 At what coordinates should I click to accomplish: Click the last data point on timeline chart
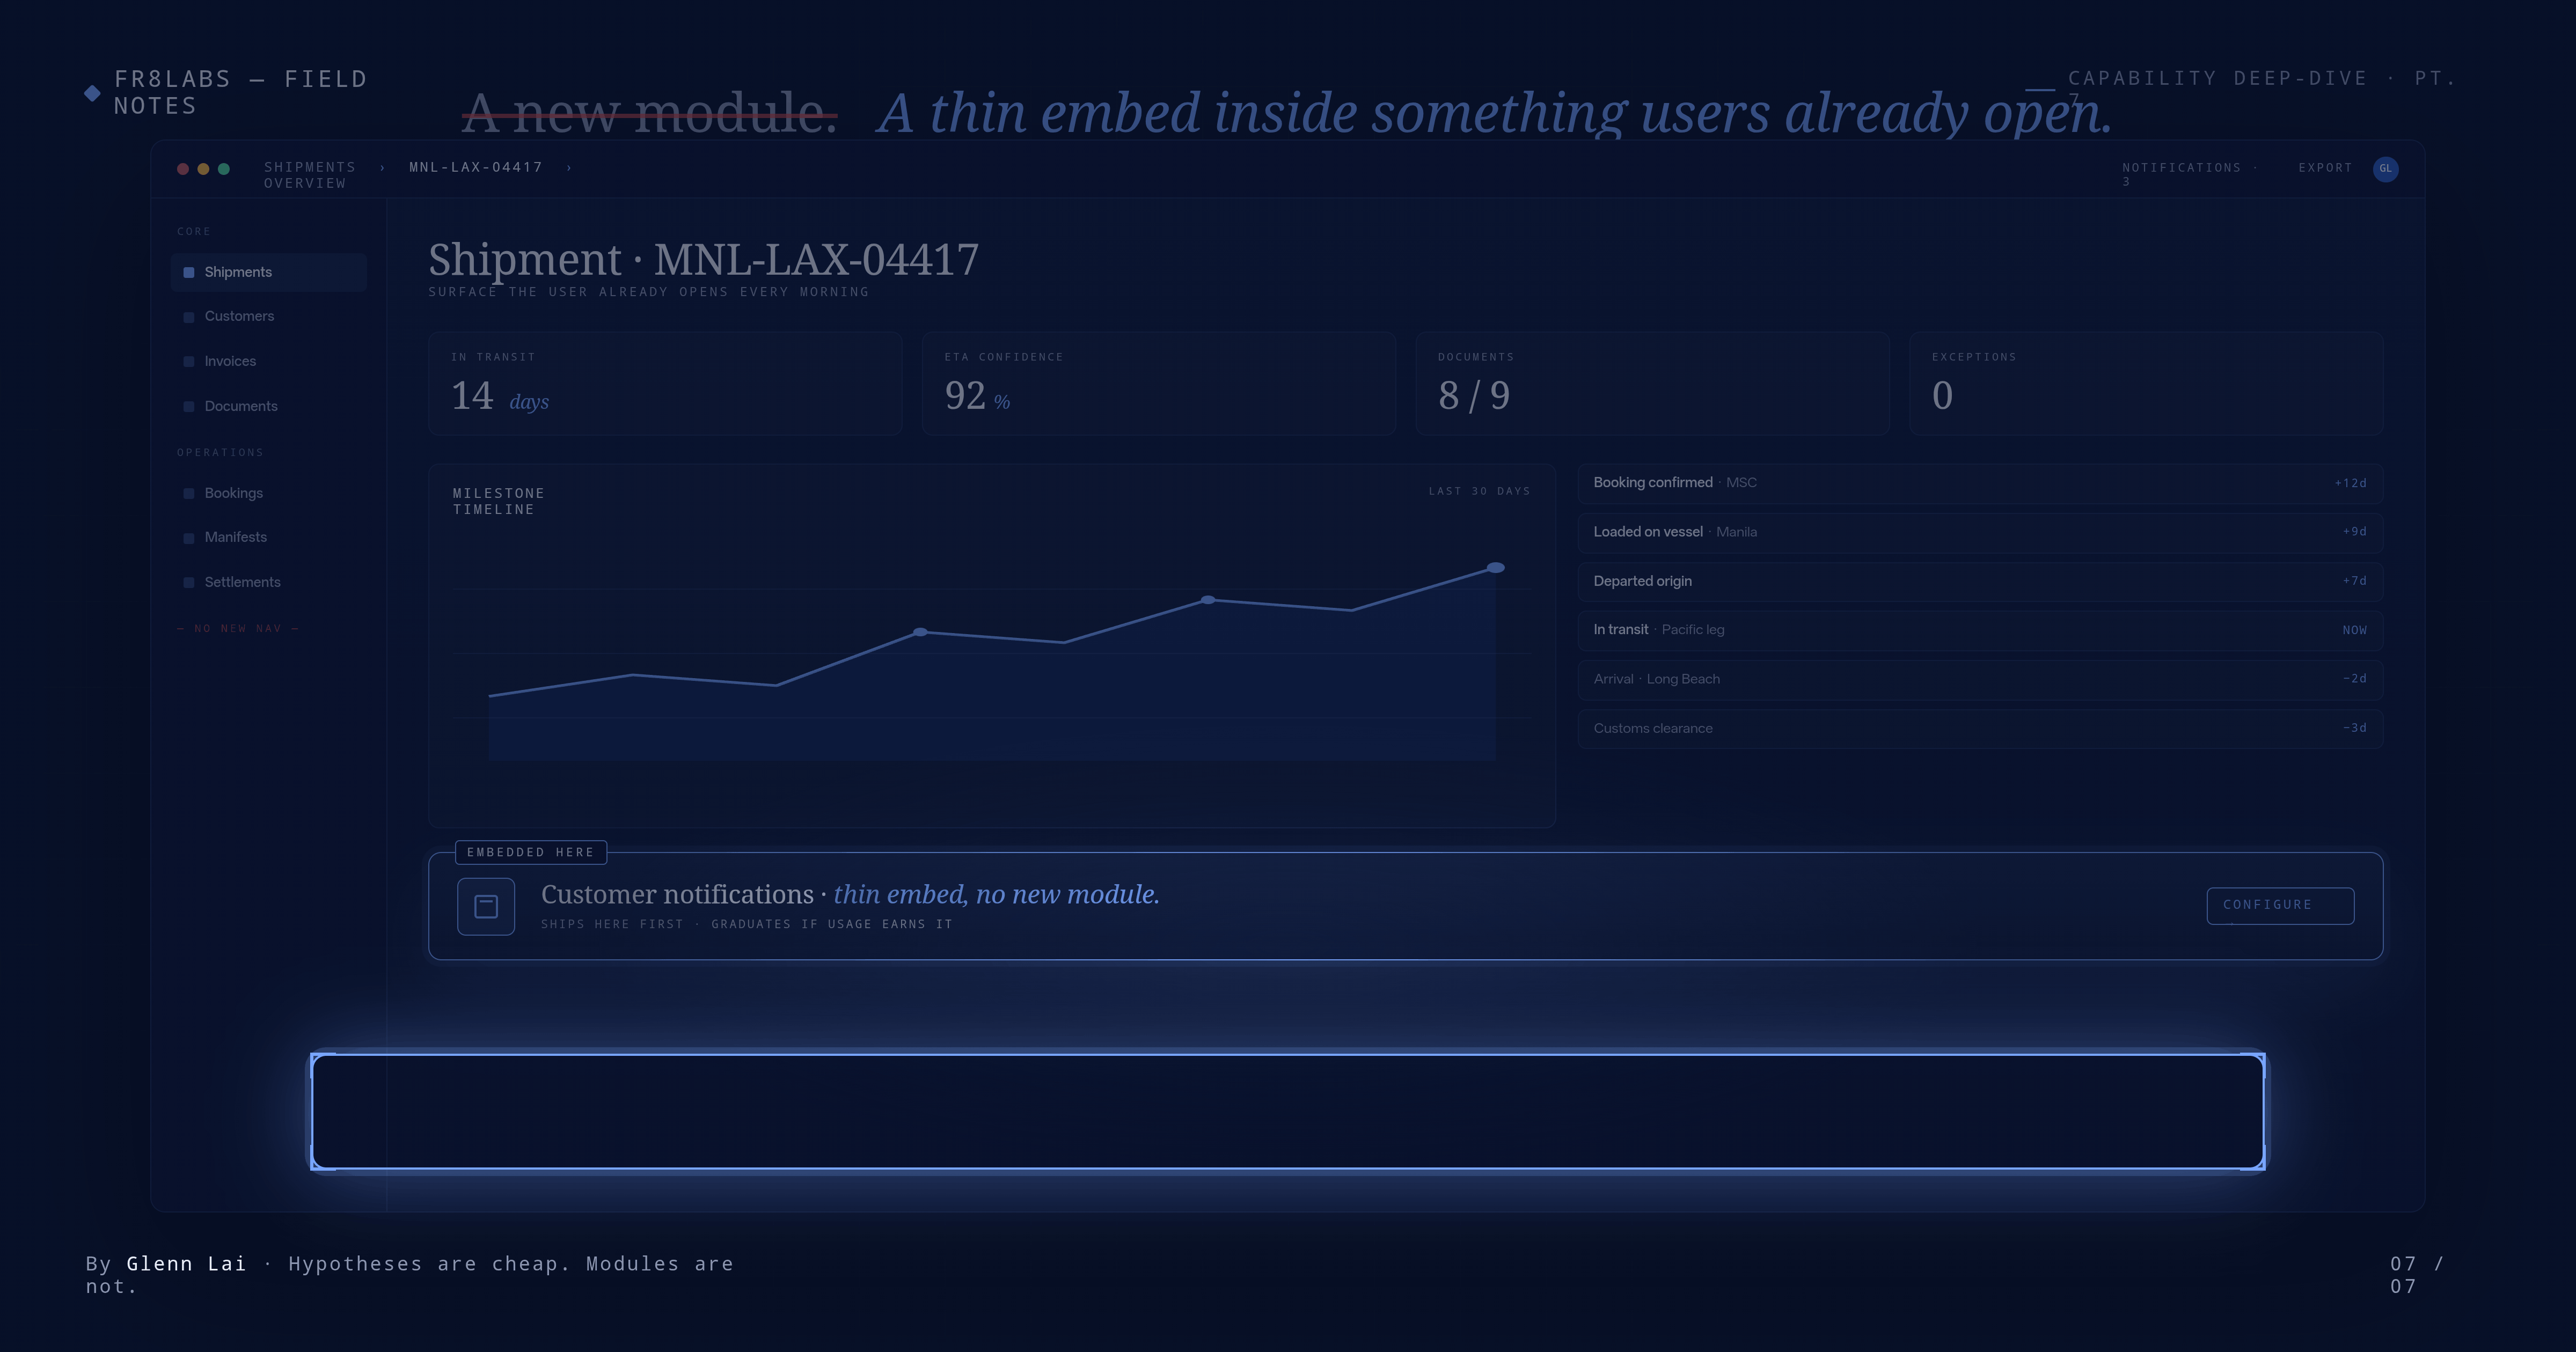pyautogui.click(x=1495, y=568)
